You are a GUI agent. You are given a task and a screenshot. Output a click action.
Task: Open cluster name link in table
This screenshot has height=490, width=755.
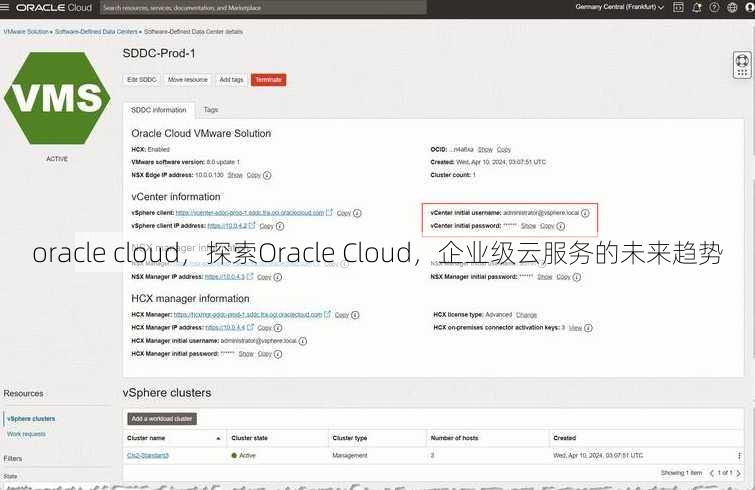click(148, 455)
